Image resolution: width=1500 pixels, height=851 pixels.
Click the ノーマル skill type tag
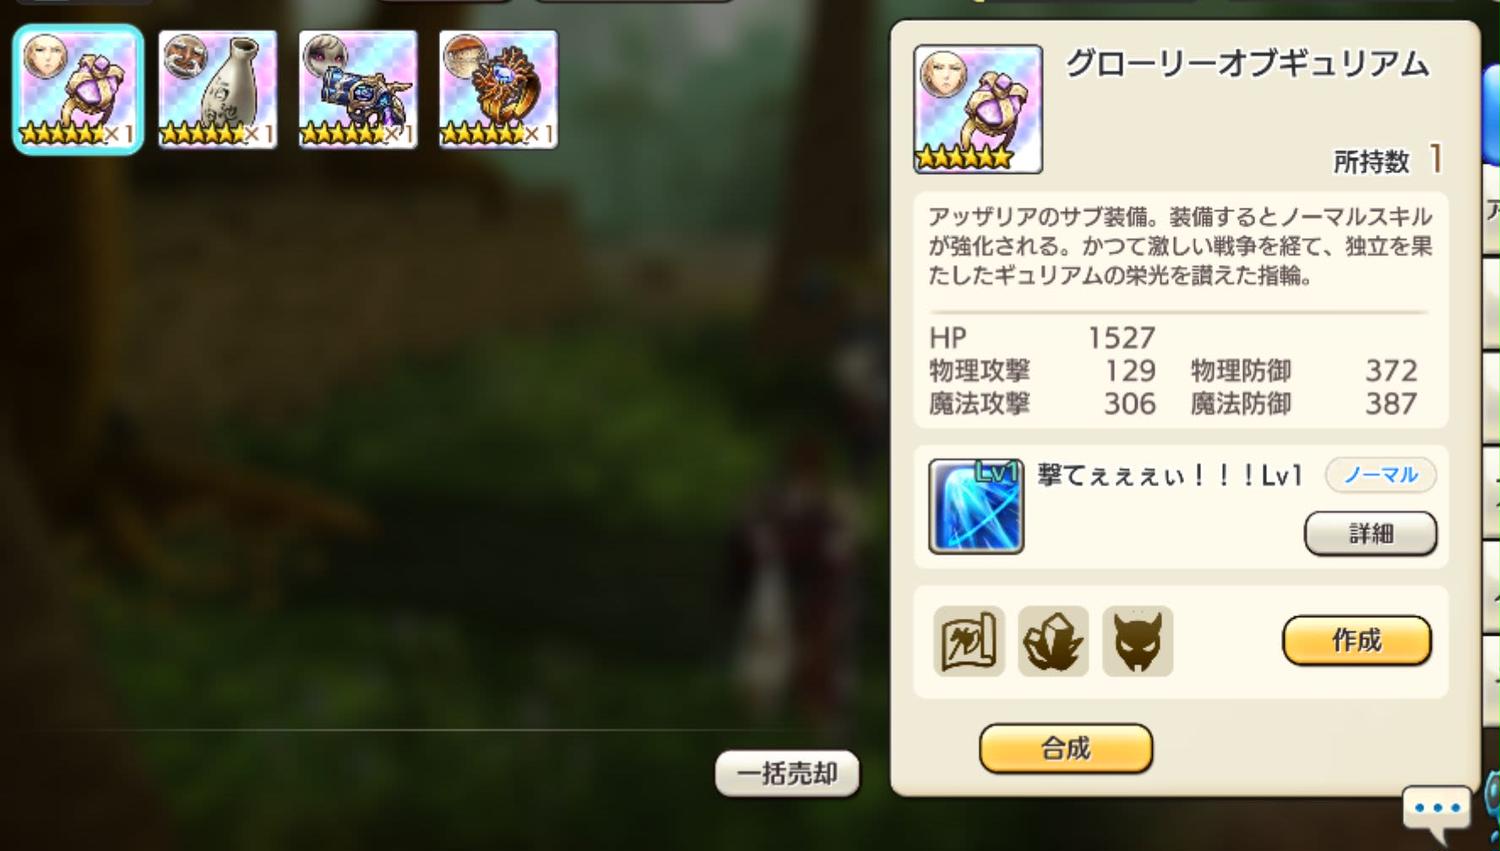(x=1381, y=475)
